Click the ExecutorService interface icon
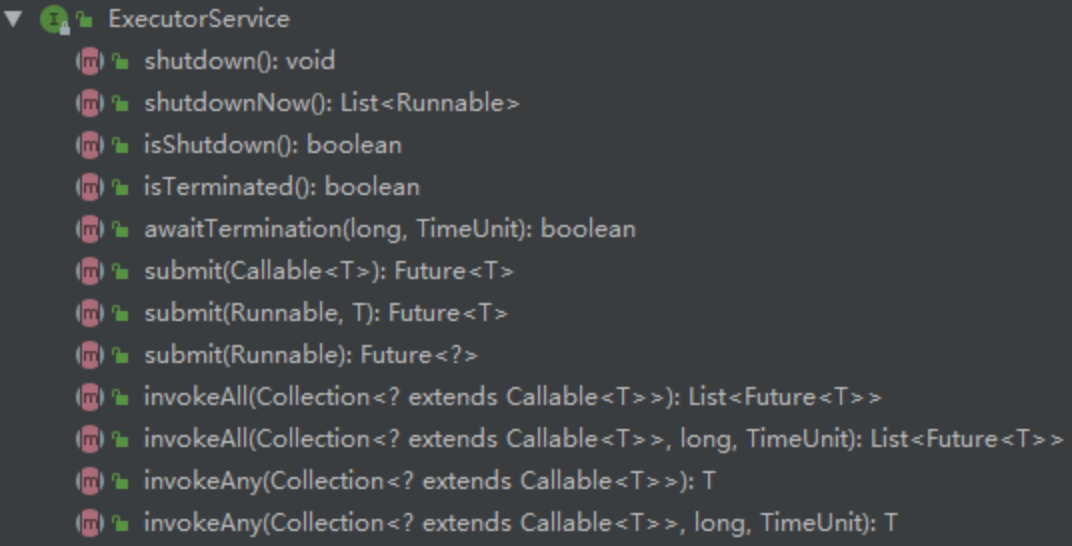The height and width of the screenshot is (546, 1072). click(x=54, y=19)
